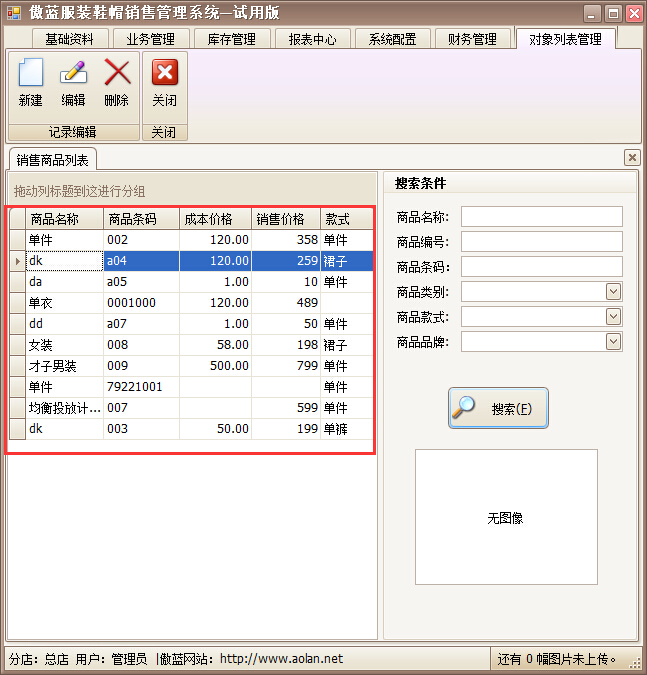Close the 销售商品列表 panel with small X
This screenshot has height=675, width=647.
pos(632,158)
